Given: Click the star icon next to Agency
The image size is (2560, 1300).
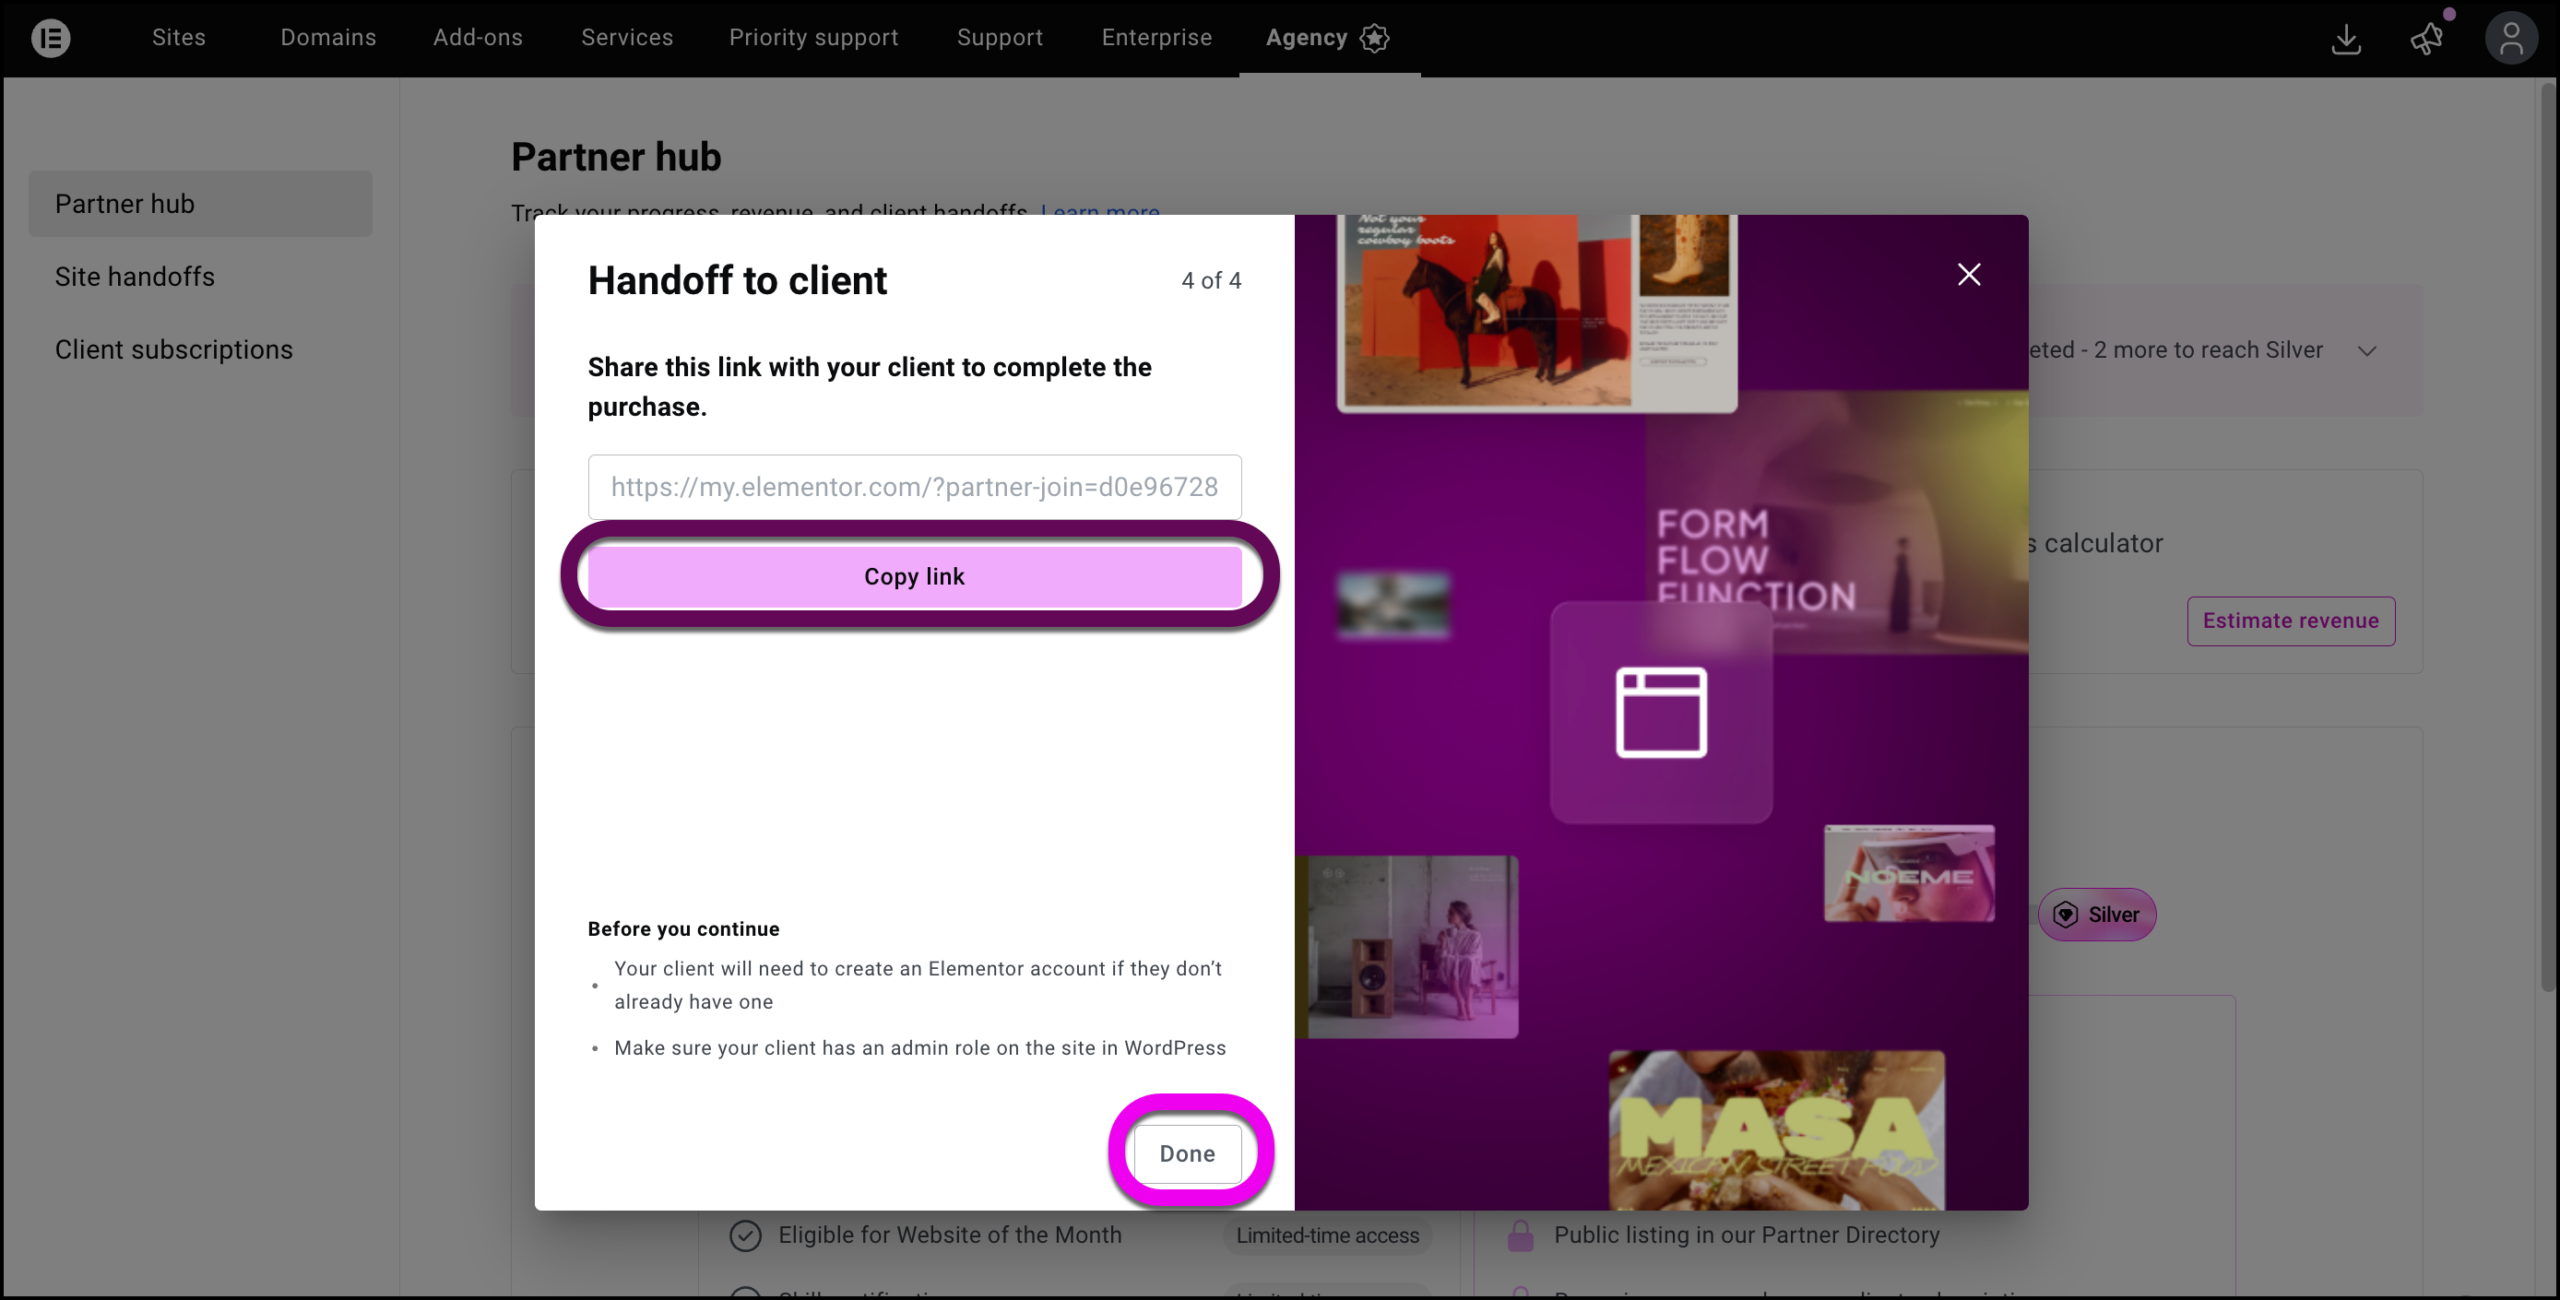Looking at the screenshot, I should [1375, 38].
